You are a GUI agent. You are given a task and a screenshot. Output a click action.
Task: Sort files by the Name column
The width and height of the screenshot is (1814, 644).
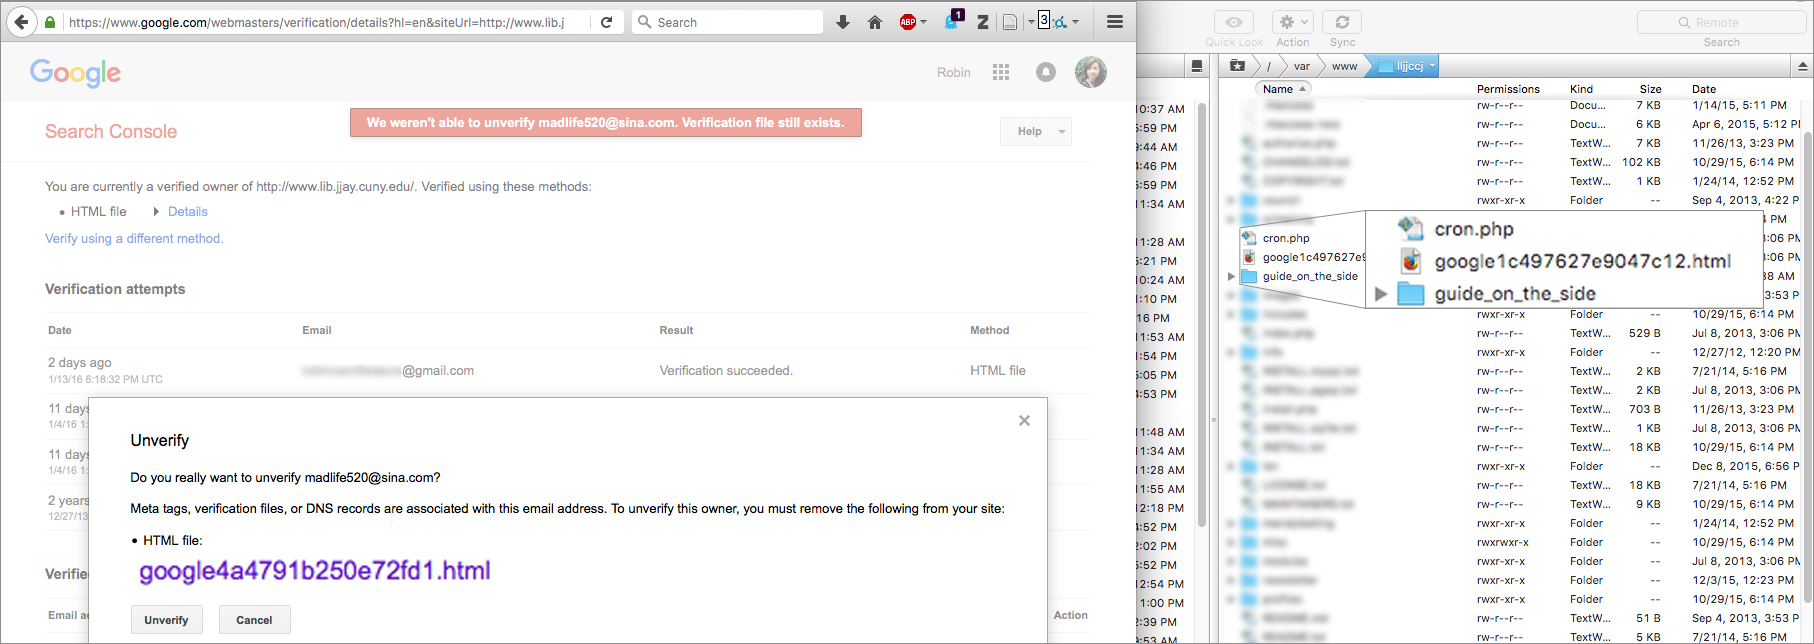pos(1283,89)
